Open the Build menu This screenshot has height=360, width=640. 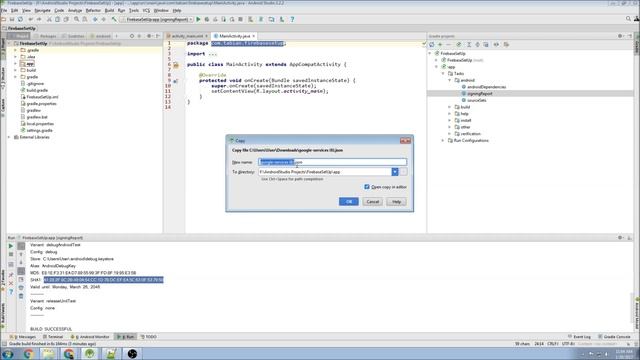(109, 10)
